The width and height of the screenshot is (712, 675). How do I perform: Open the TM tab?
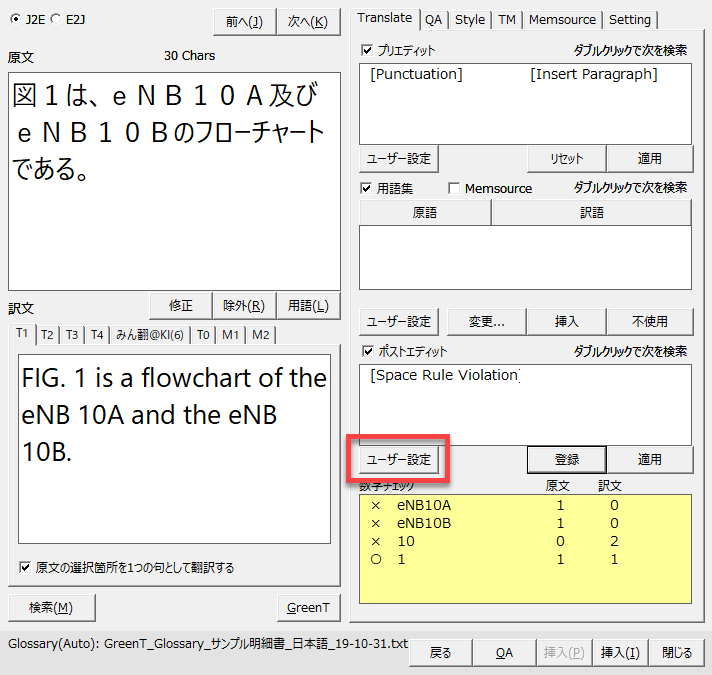(x=507, y=19)
